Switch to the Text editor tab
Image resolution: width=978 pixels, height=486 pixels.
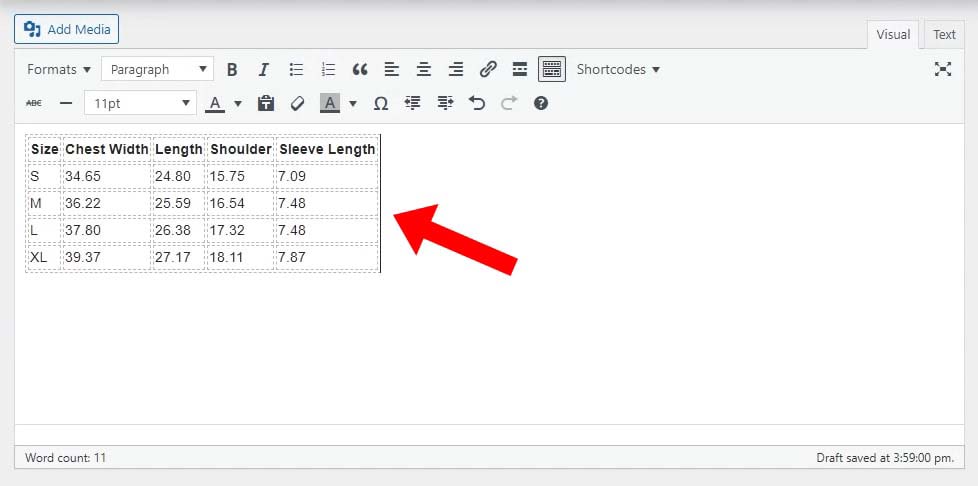click(x=944, y=34)
